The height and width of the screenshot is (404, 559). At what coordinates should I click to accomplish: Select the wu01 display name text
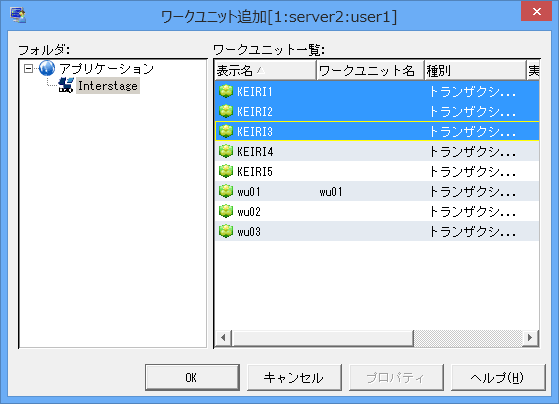249,192
